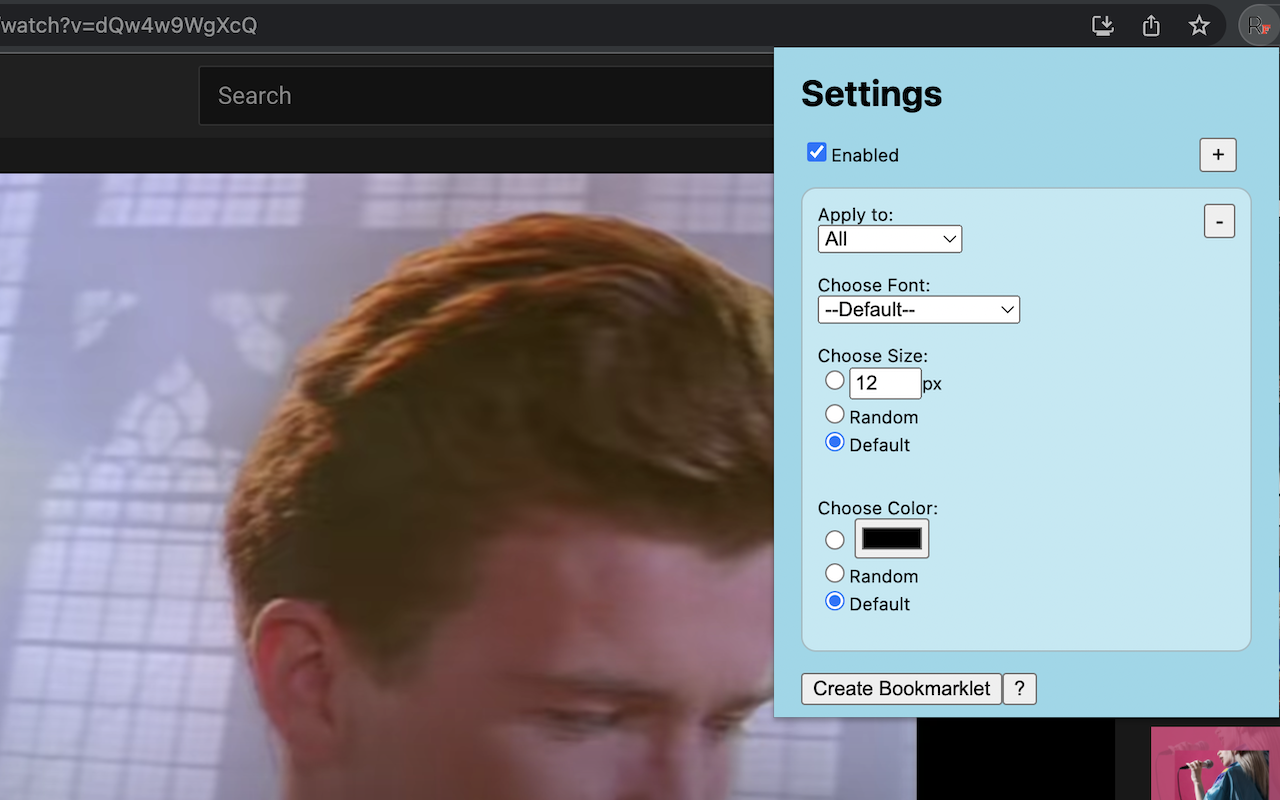
Task: Select the custom color radio button
Action: pyautogui.click(x=835, y=540)
